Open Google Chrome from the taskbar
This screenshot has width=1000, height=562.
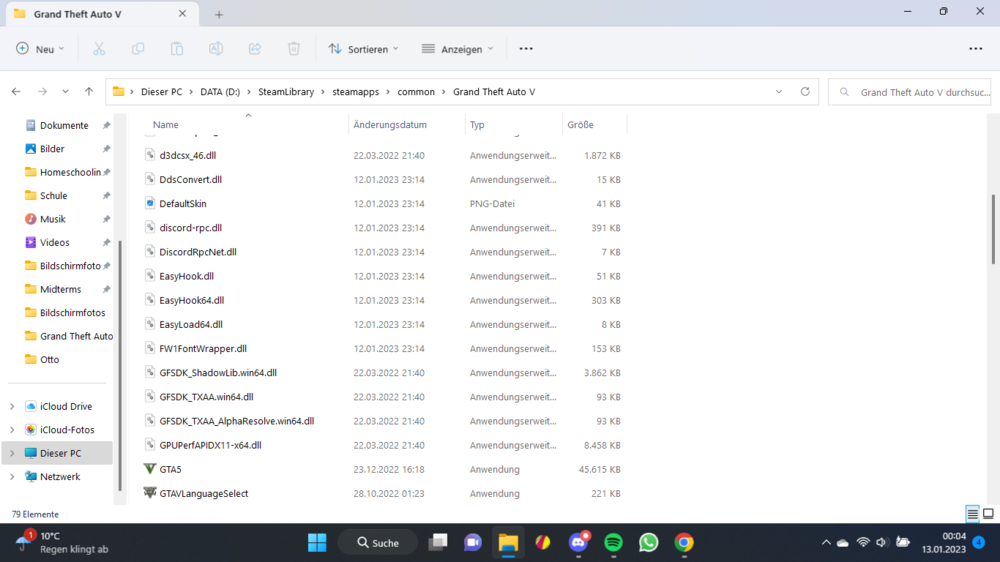click(684, 542)
